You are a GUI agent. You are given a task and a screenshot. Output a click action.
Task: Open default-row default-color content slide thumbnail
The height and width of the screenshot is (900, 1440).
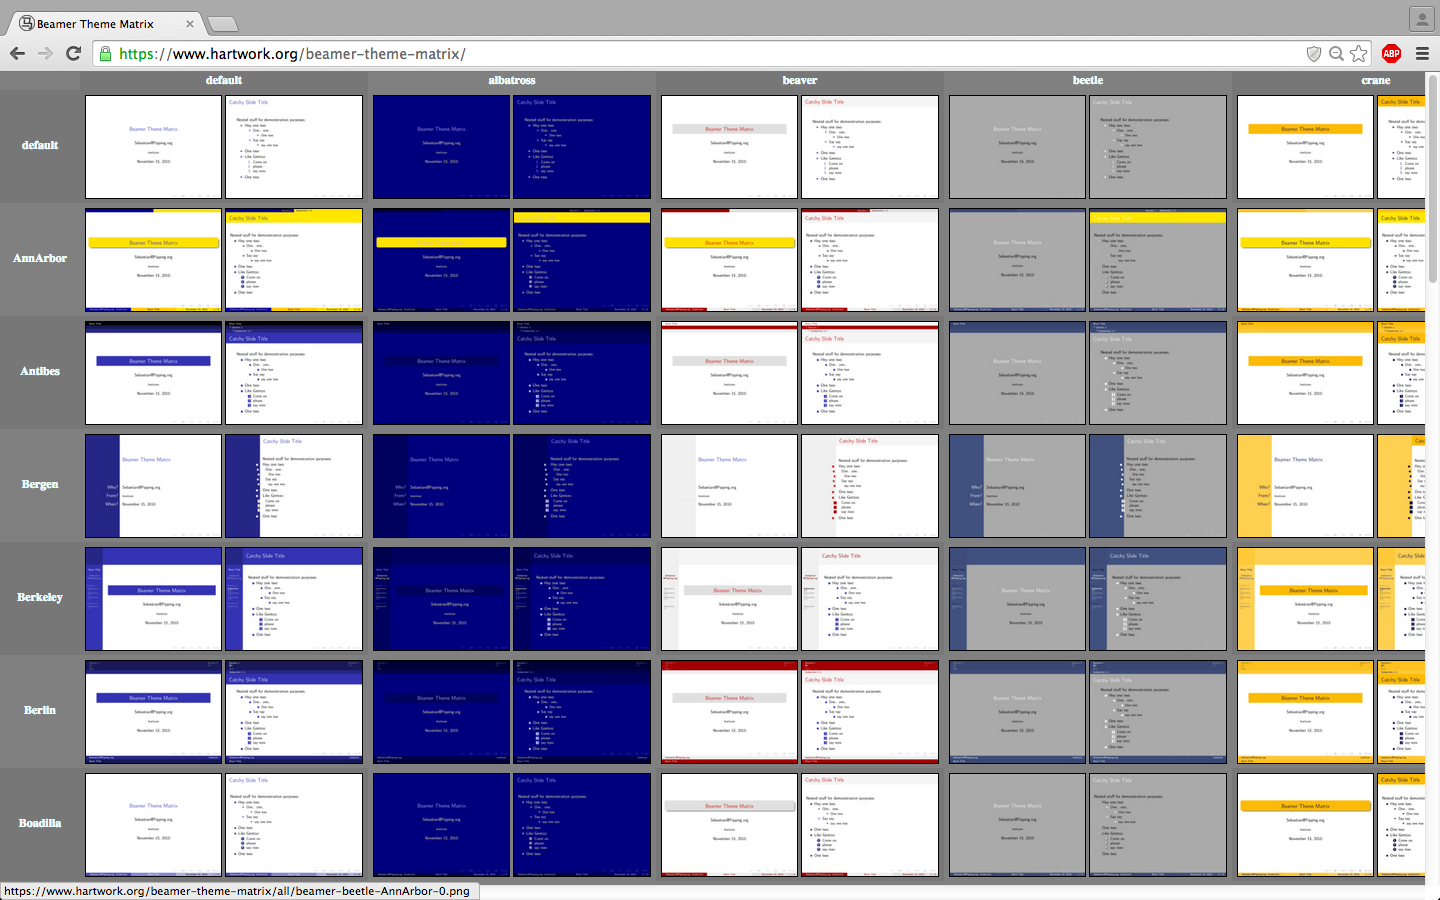pyautogui.click(x=294, y=147)
